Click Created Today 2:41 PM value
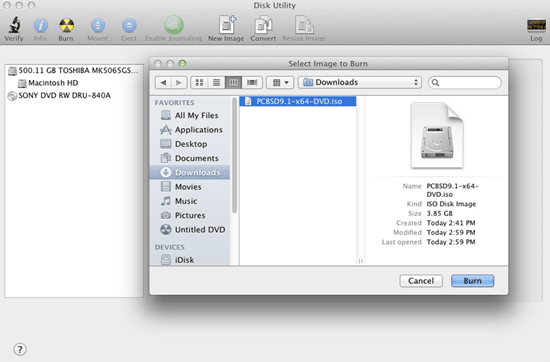The image size is (550, 362). [451, 223]
